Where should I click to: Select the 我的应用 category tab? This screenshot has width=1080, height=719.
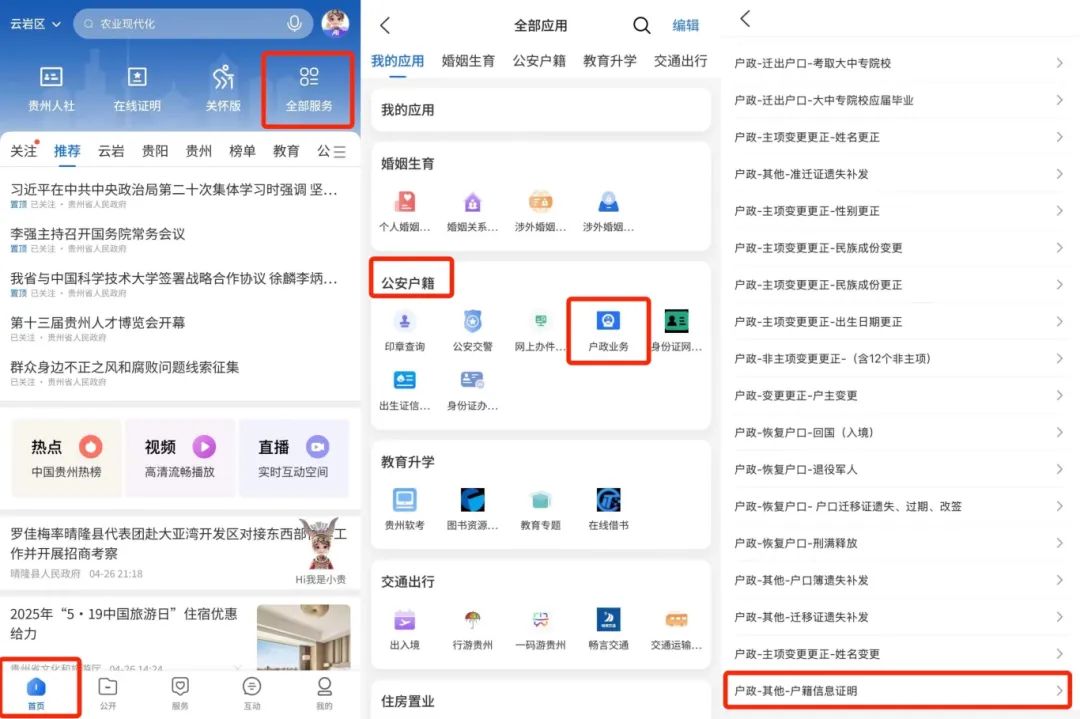coord(397,61)
